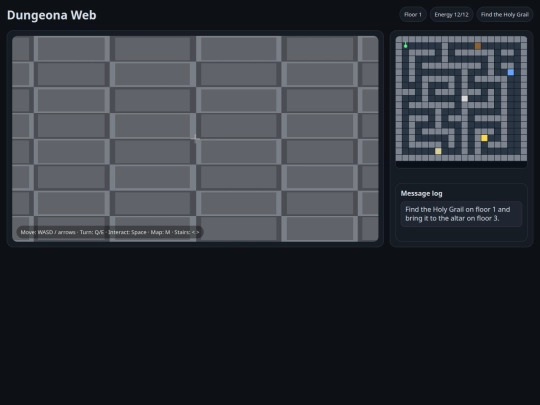The width and height of the screenshot is (540, 405).
Task: Click the Energy 12/12 indicator pill
Action: pos(451,14)
